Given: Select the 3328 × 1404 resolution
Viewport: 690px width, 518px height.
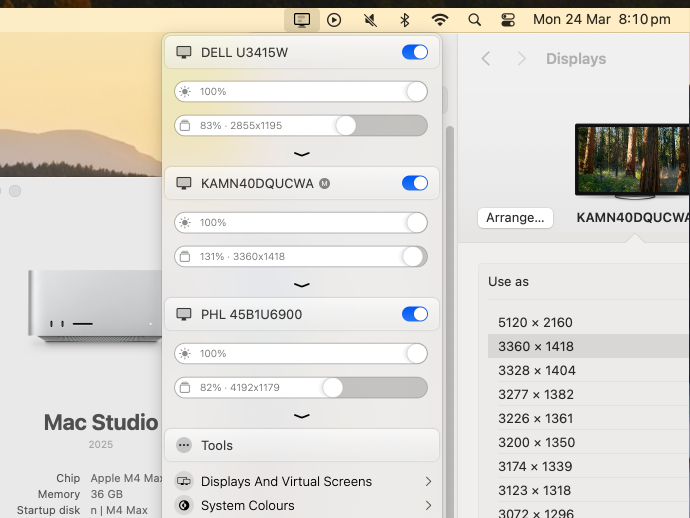Looking at the screenshot, I should pos(589,370).
